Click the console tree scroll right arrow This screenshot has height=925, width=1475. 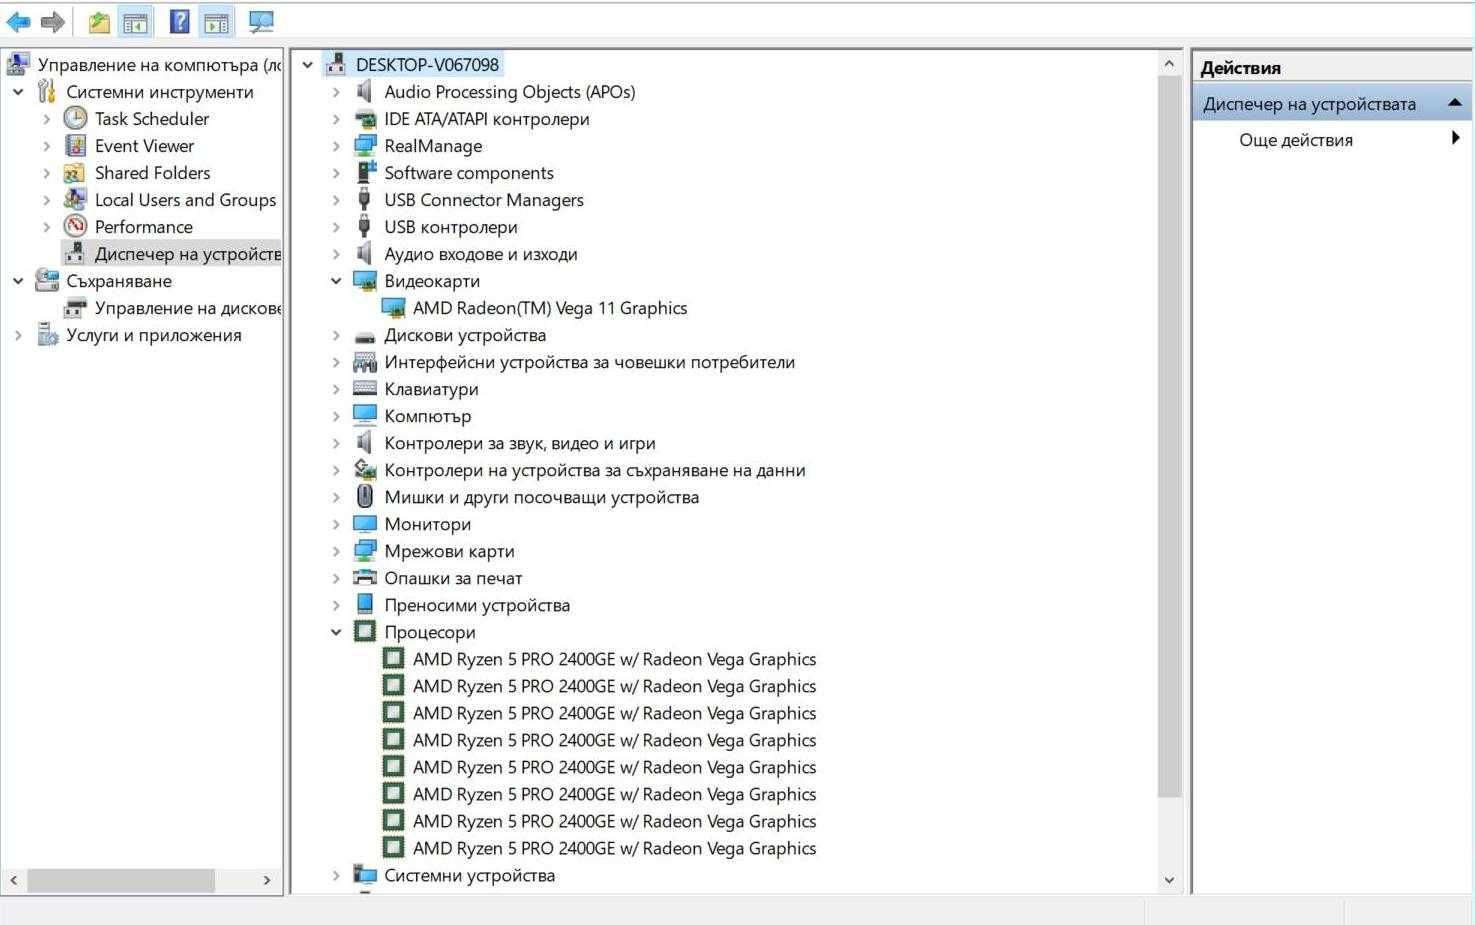pos(267,880)
